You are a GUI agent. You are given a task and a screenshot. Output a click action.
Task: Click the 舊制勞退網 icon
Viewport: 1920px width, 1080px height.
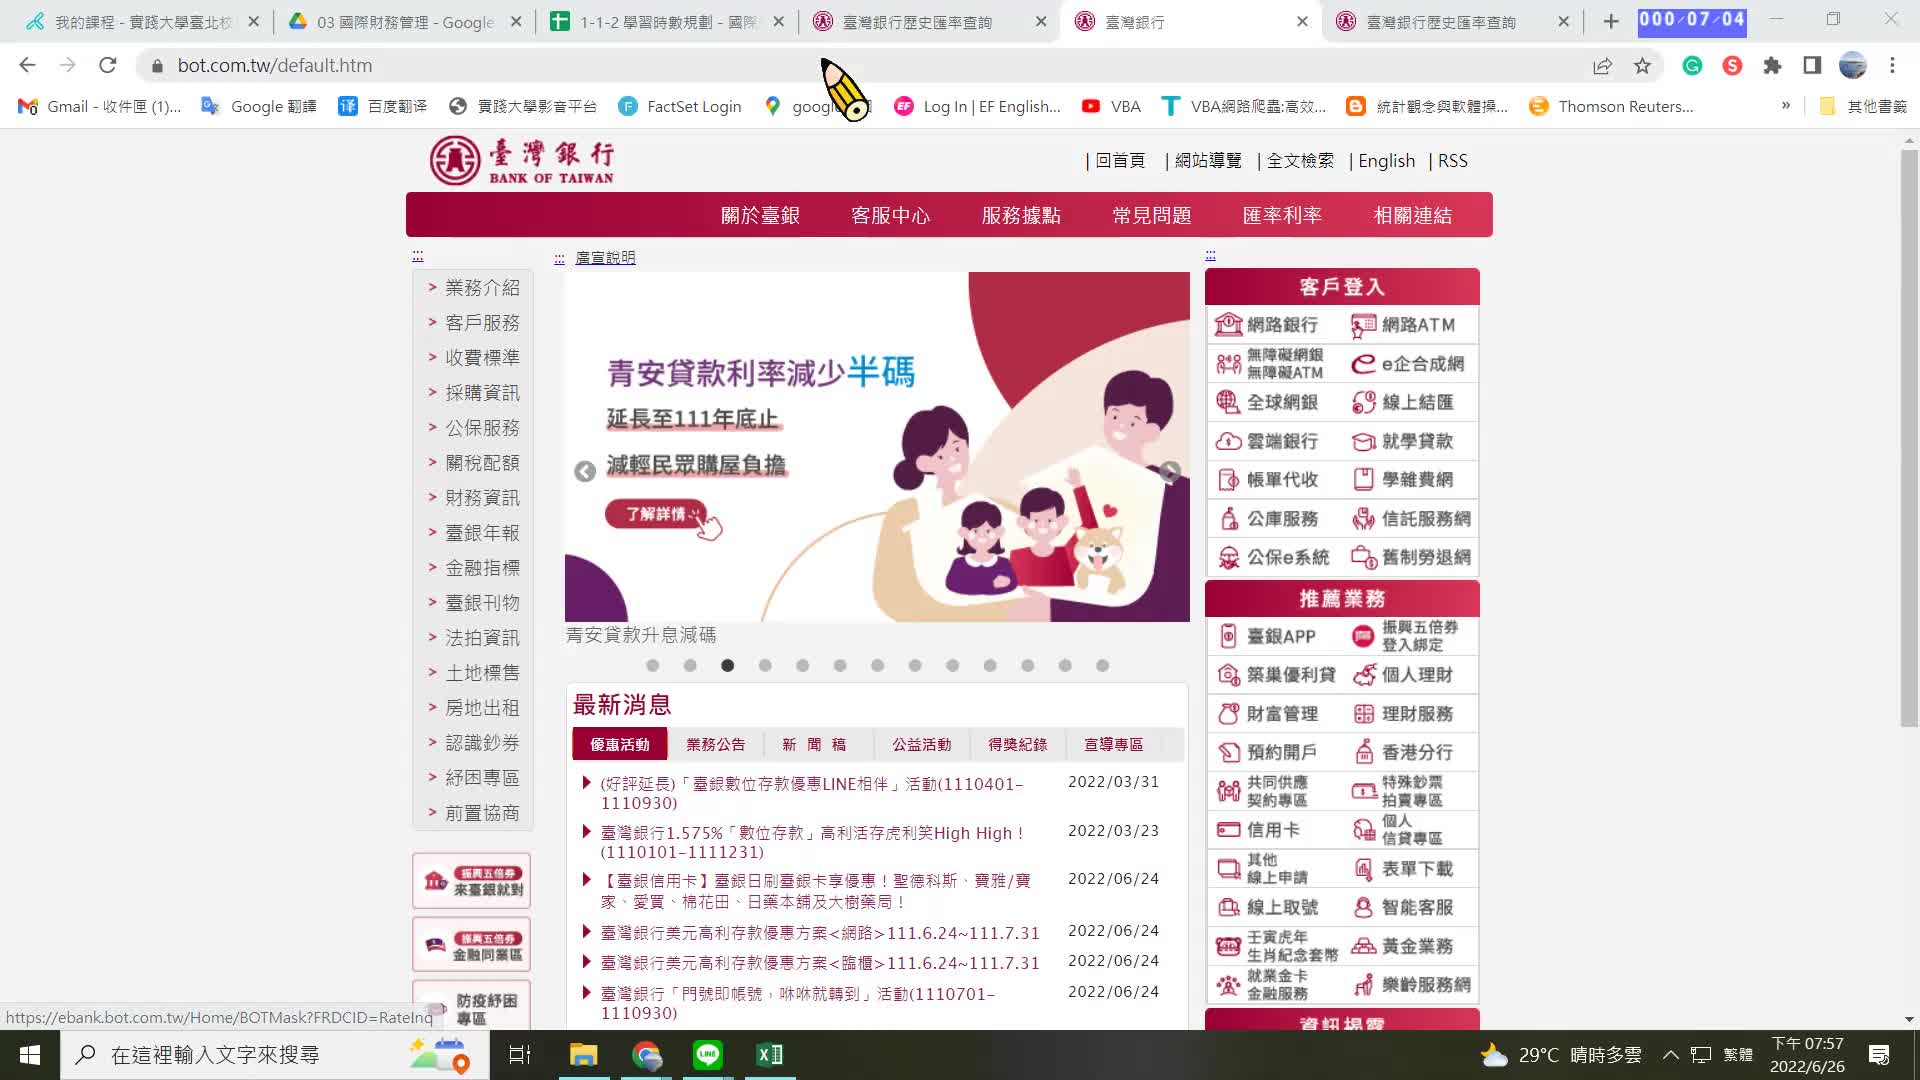[1363, 557]
